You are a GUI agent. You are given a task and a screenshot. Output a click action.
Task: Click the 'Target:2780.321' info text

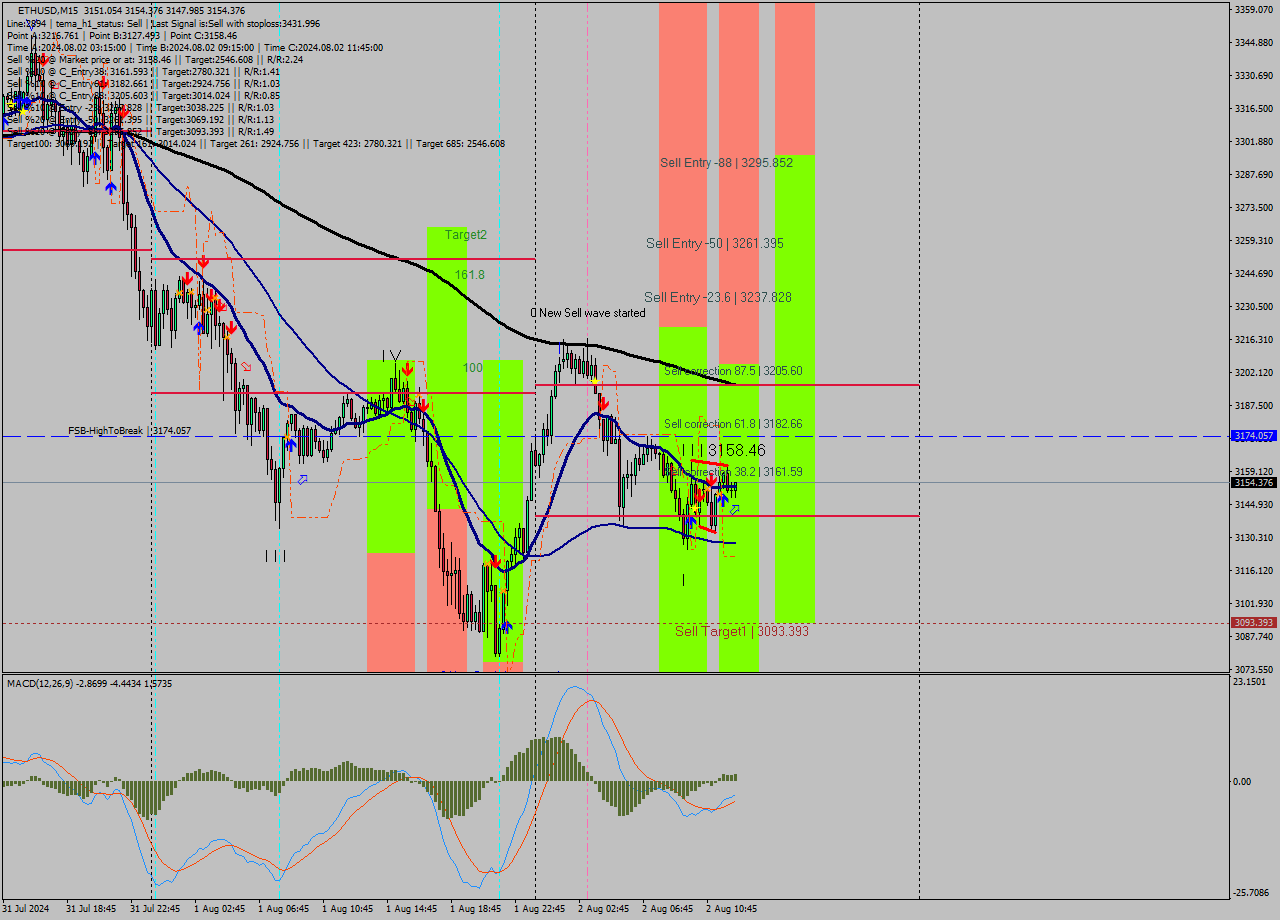click(192, 71)
